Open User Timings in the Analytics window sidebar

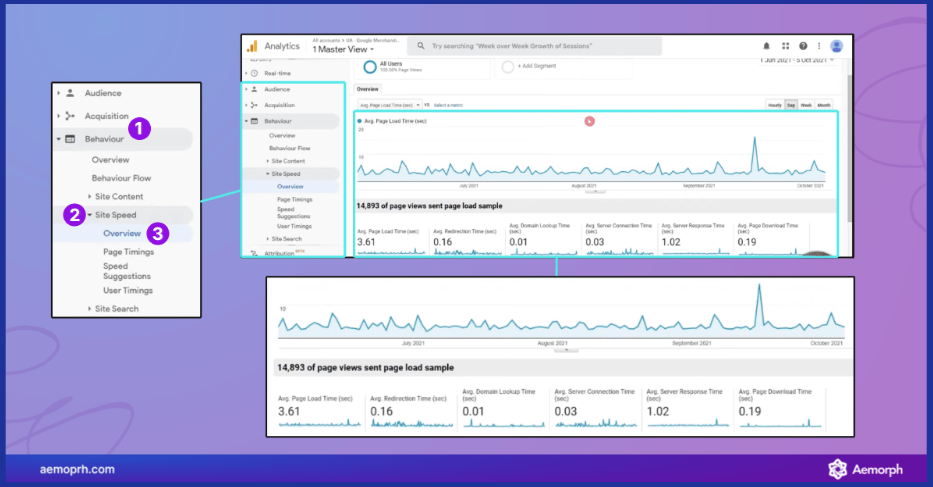(x=295, y=226)
